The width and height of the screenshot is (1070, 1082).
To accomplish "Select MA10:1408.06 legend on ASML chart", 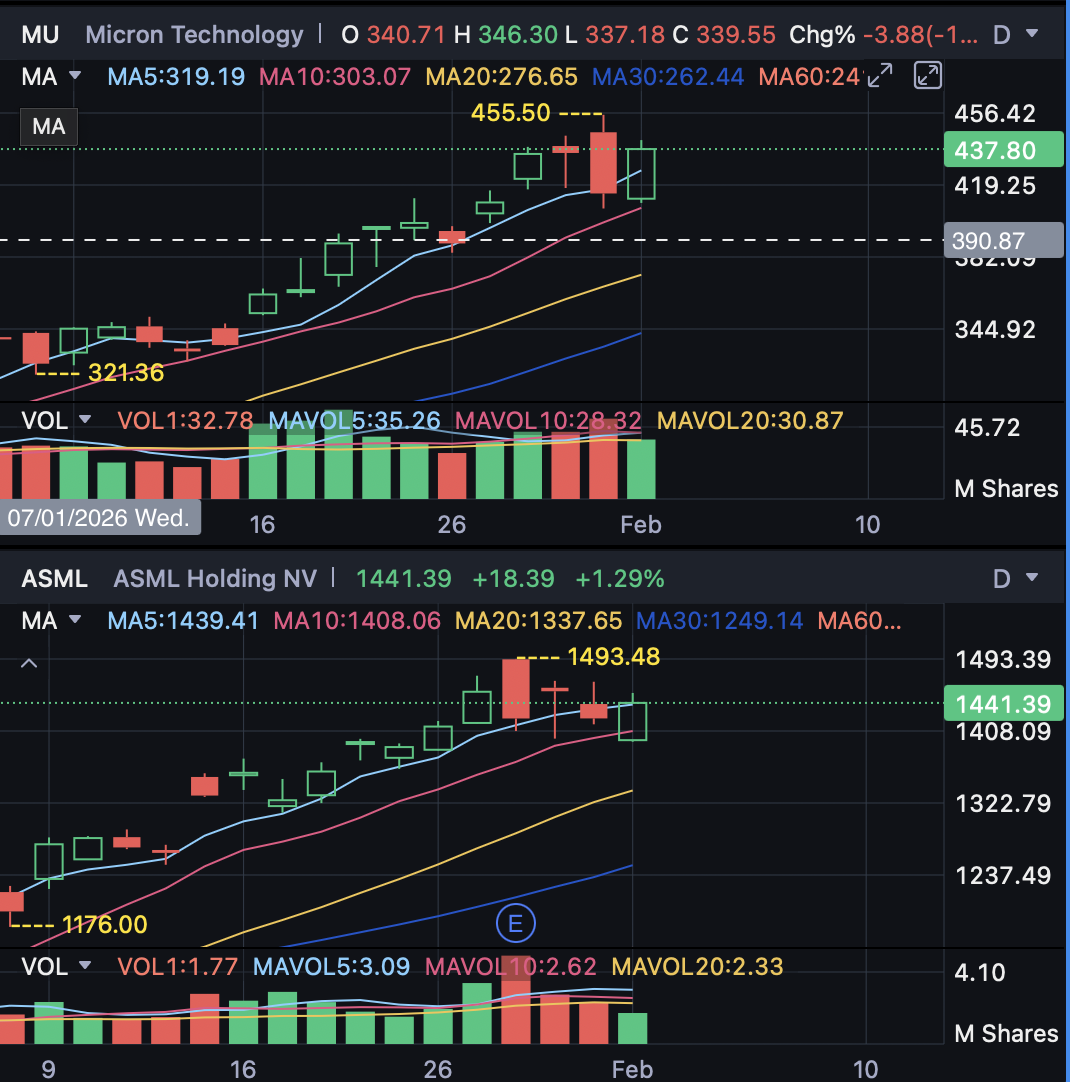I will [x=357, y=620].
